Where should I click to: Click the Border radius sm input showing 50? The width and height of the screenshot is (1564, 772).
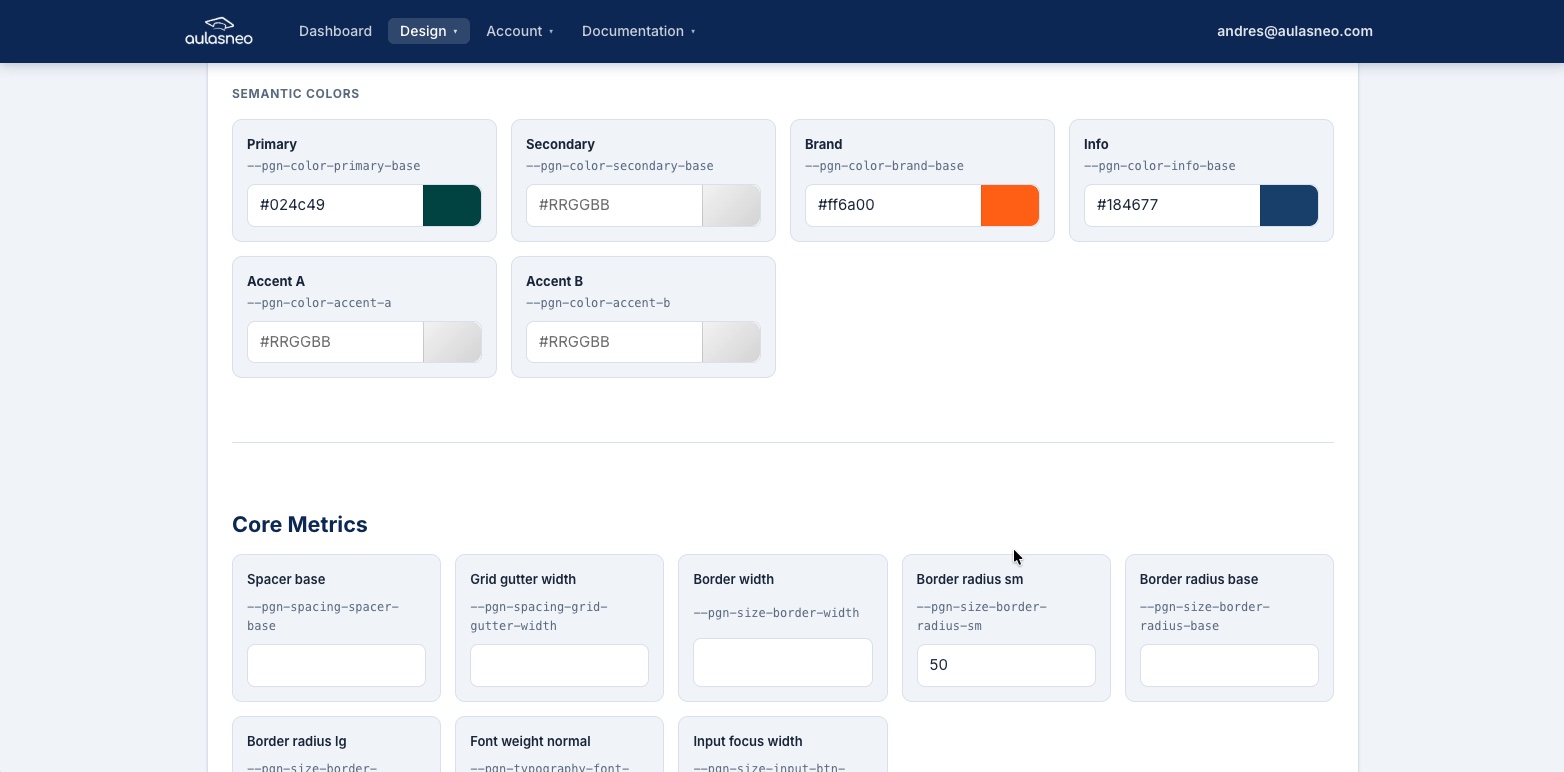pyautogui.click(x=1006, y=665)
